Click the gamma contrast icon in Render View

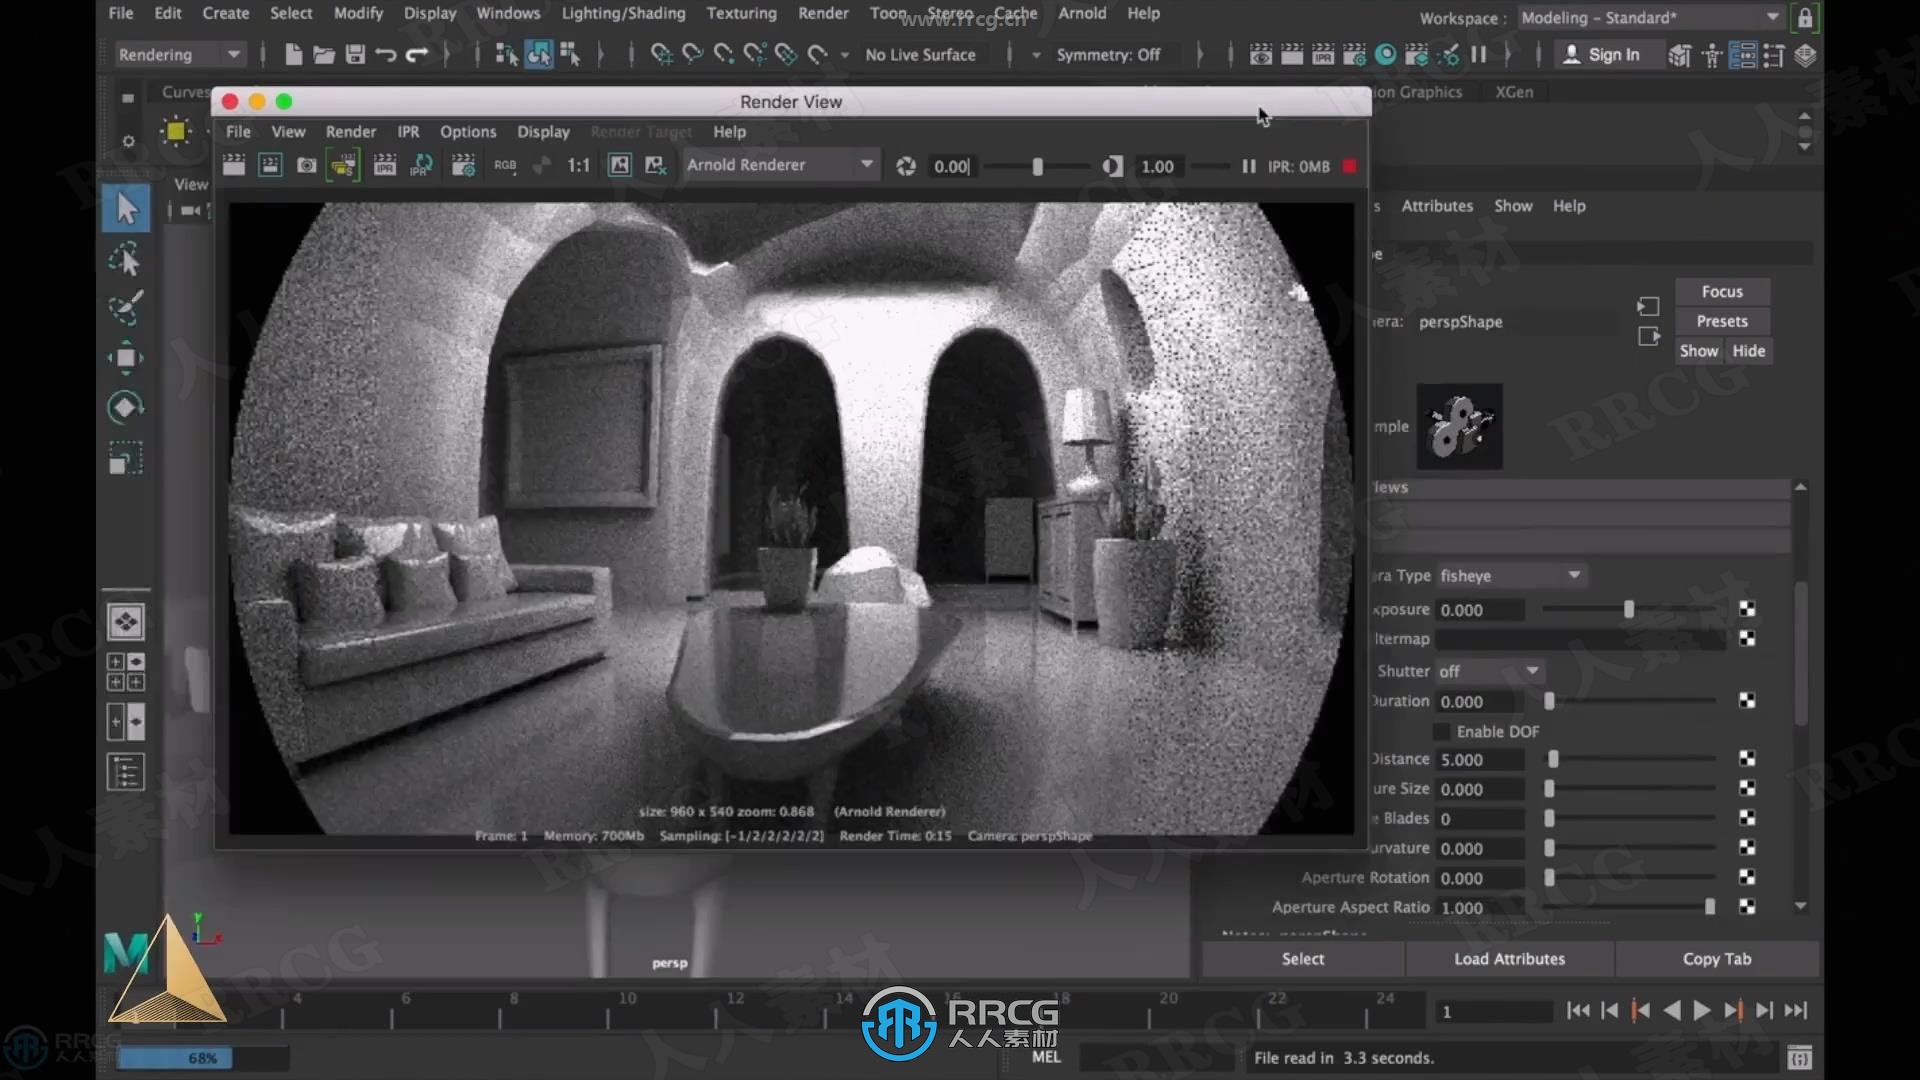click(x=1112, y=167)
